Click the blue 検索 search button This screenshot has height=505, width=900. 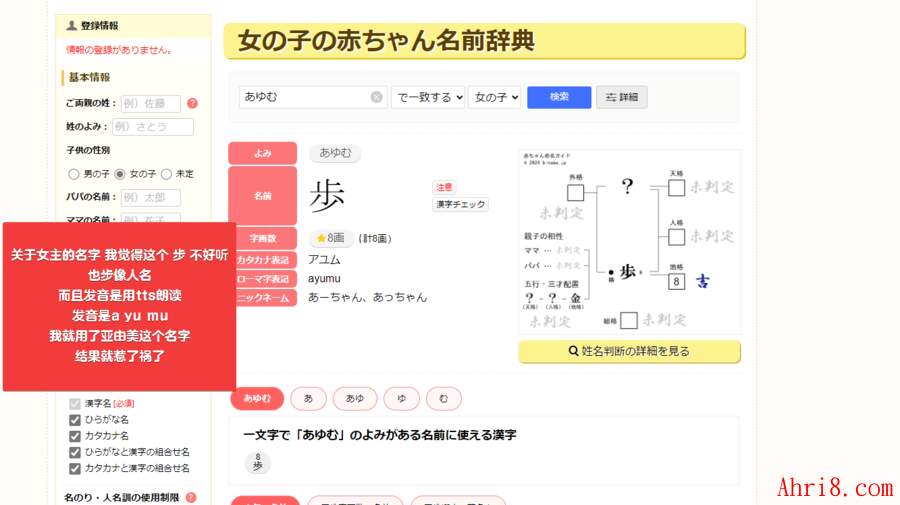(x=559, y=97)
